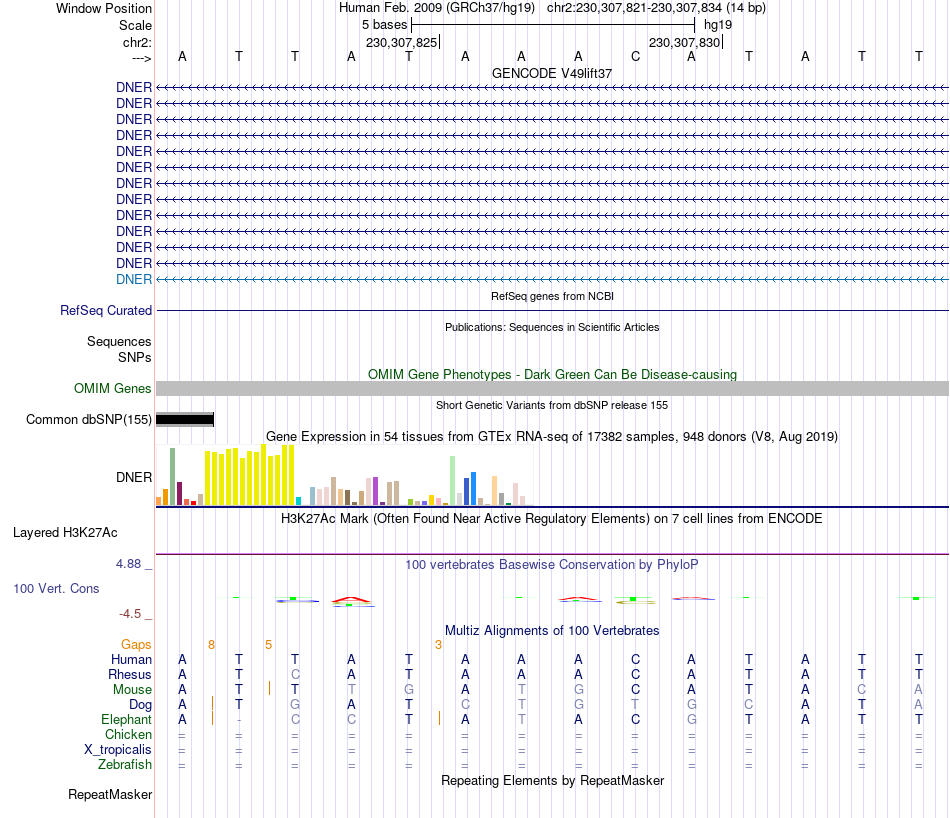Viewport: 950px width, 818px height.
Task: Click the 4.88 PhyloP upper value
Action: (x=128, y=564)
